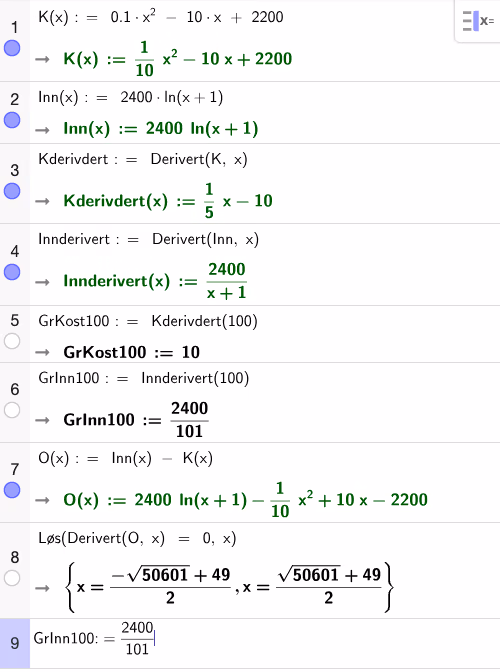Screen dimensions: 500x672
Task: Click the solution set output in row 8
Action: [x=229, y=587]
